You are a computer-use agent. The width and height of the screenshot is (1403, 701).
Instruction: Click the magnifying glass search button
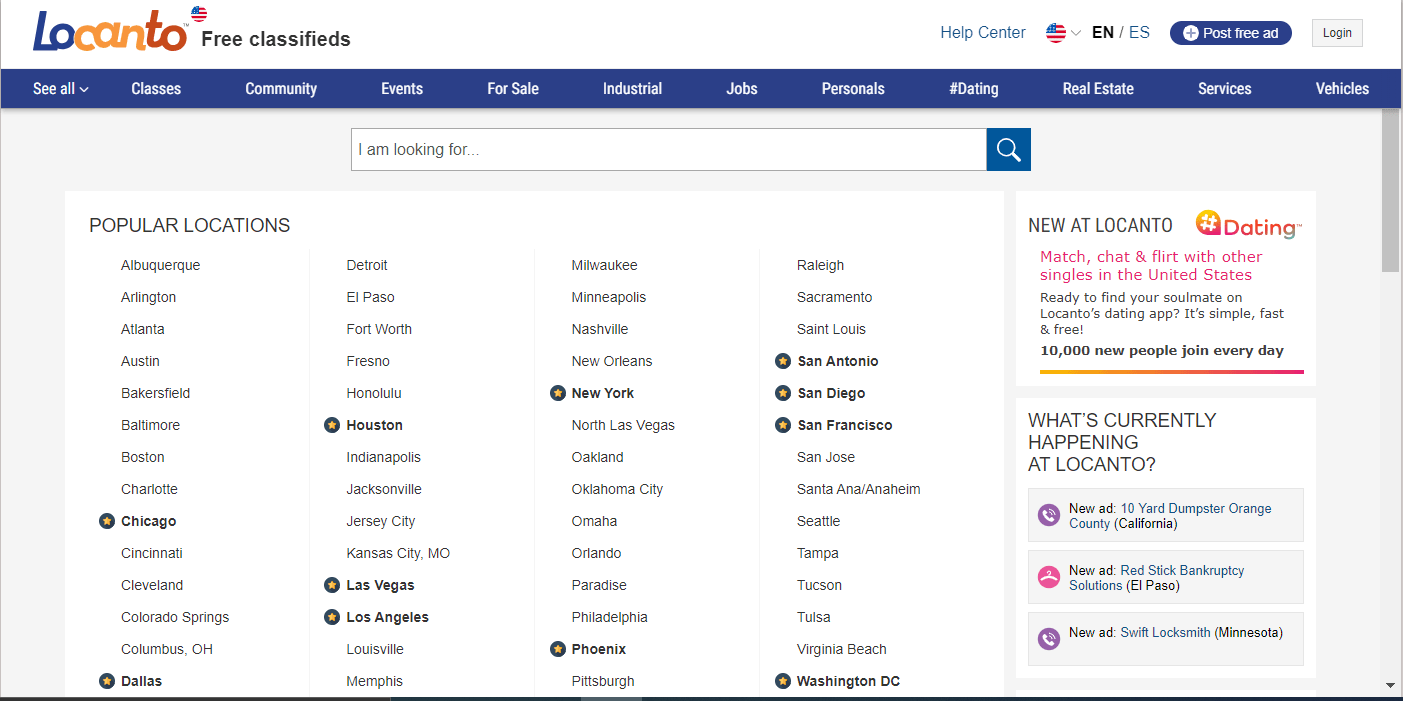[1008, 150]
